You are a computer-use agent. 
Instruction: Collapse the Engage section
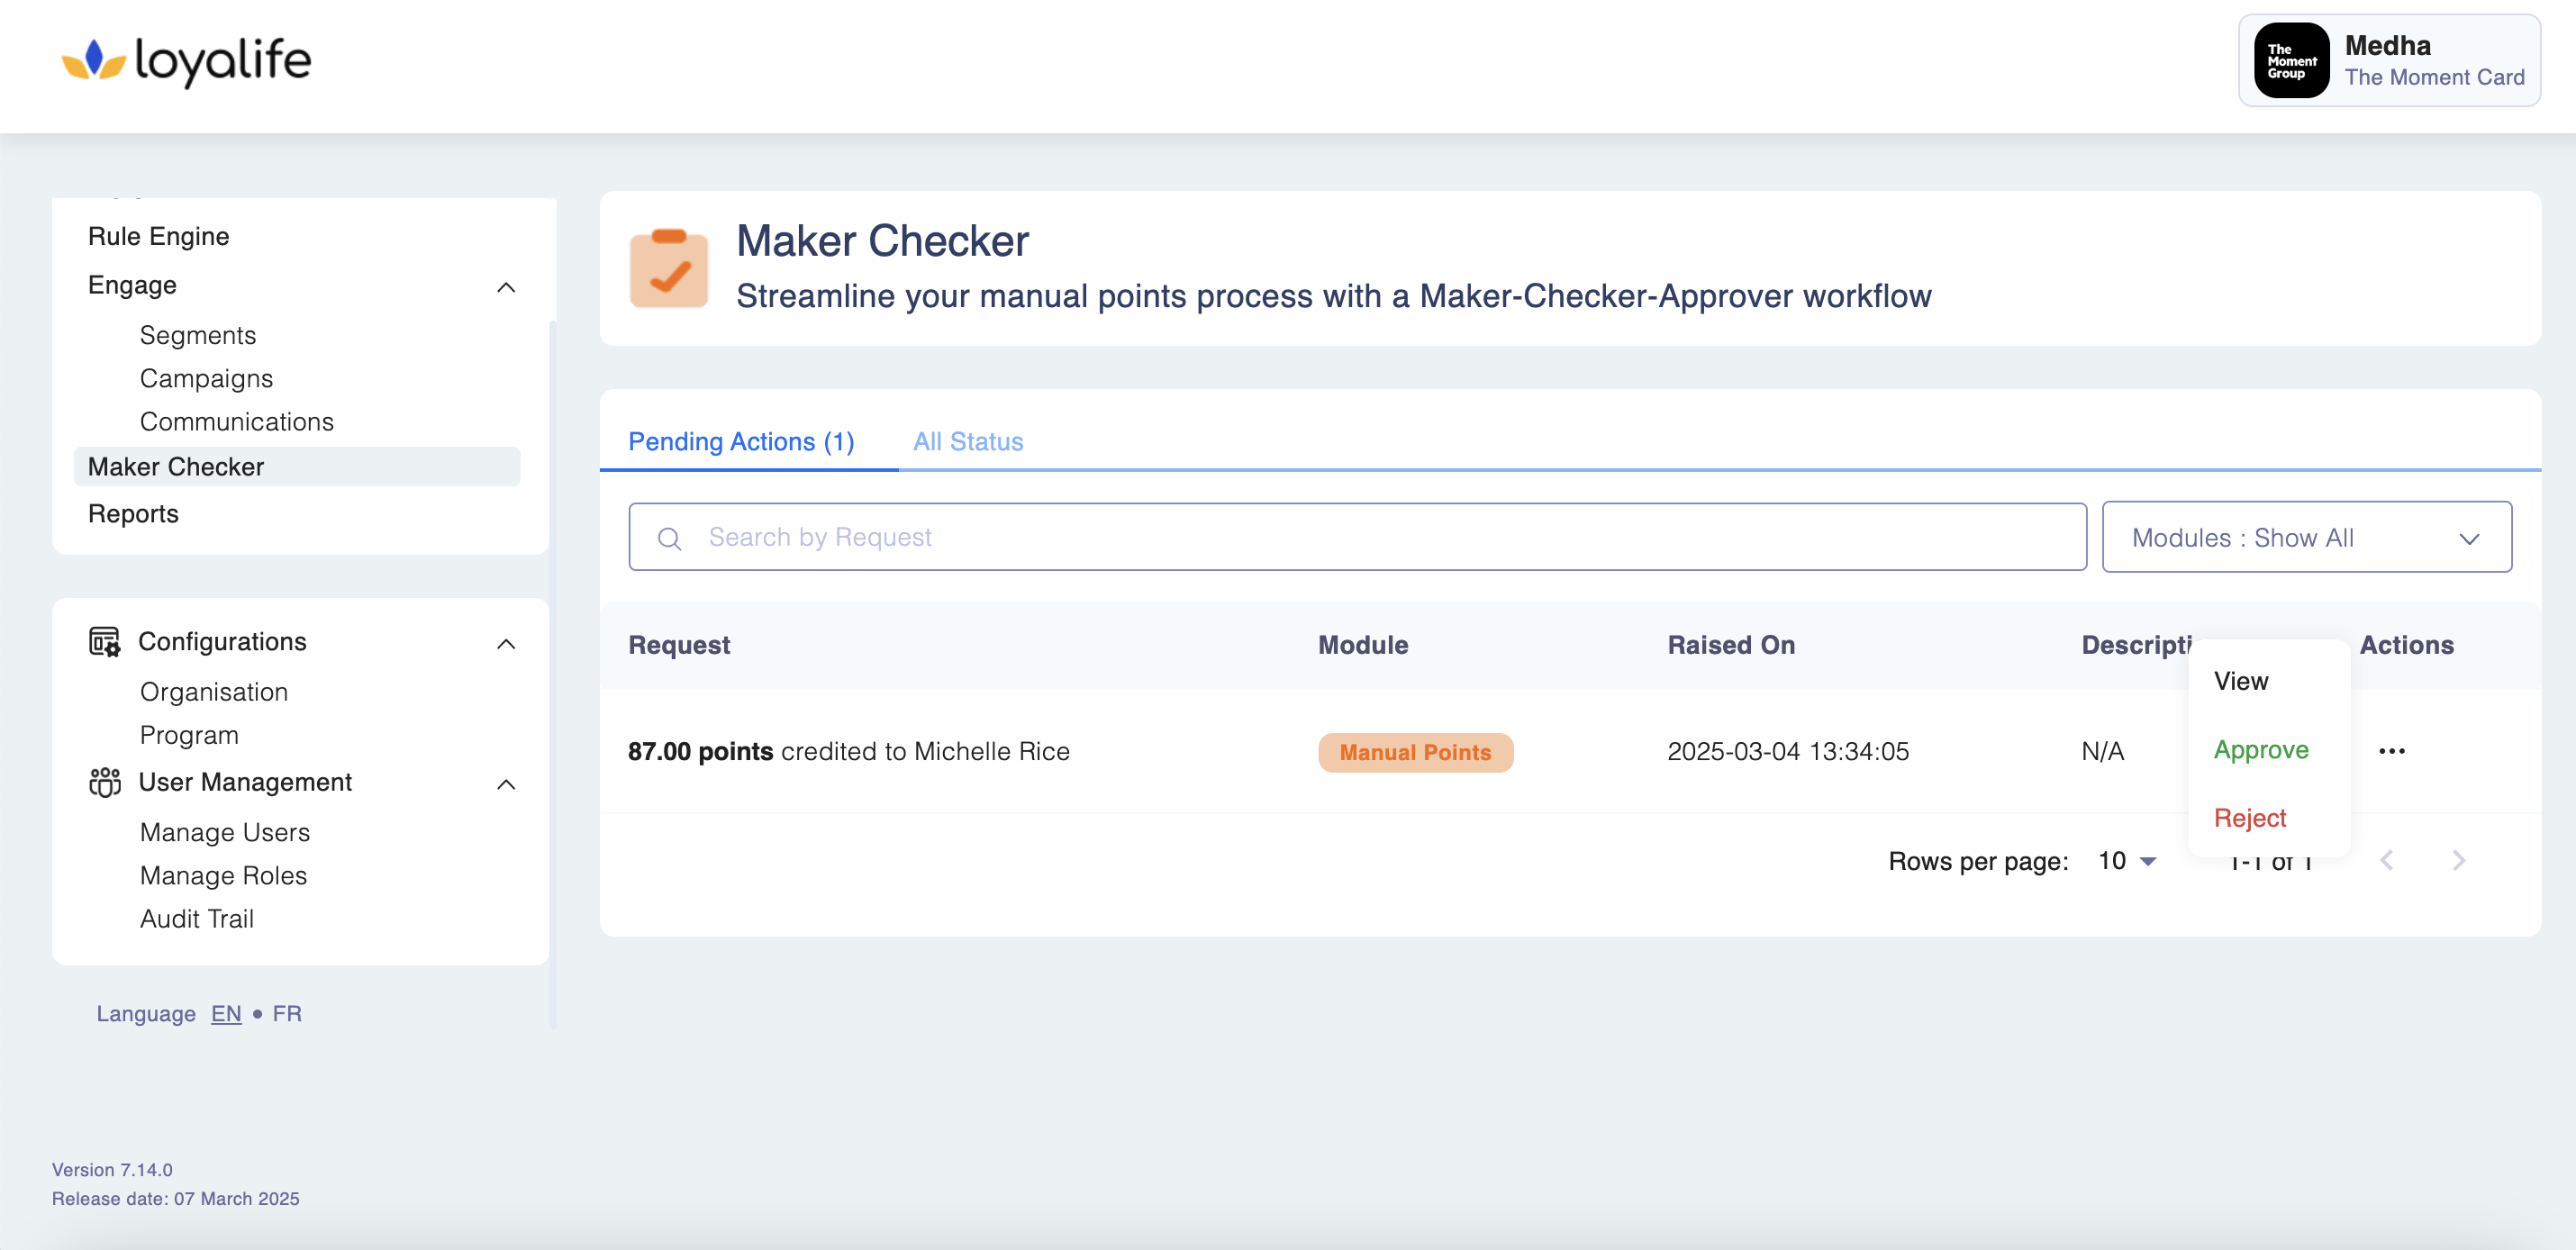coord(506,287)
